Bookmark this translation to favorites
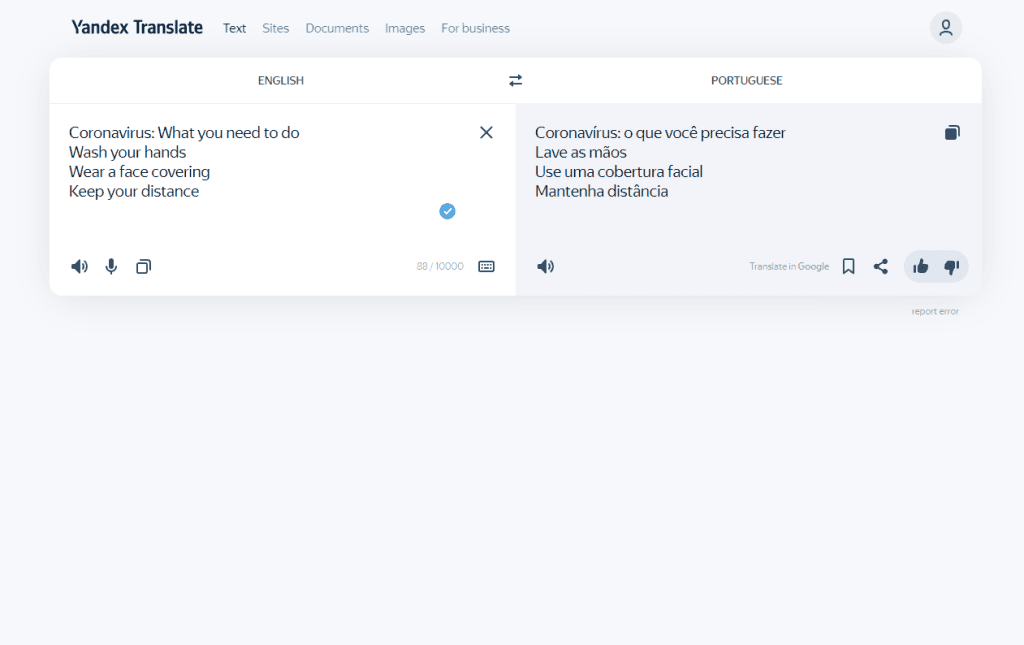1024x645 pixels. [x=848, y=266]
